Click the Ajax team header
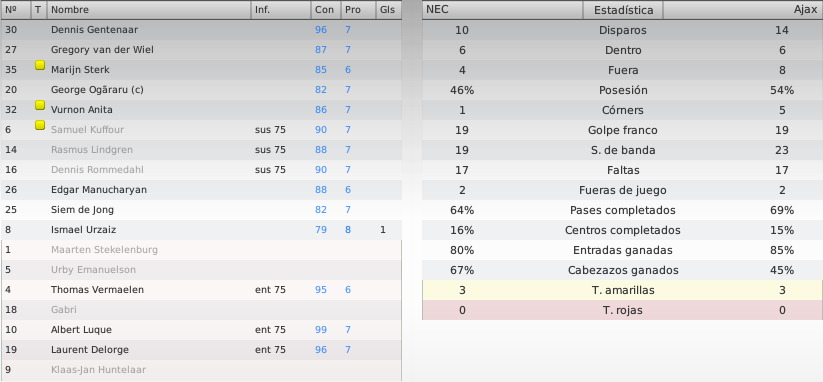 click(x=743, y=10)
